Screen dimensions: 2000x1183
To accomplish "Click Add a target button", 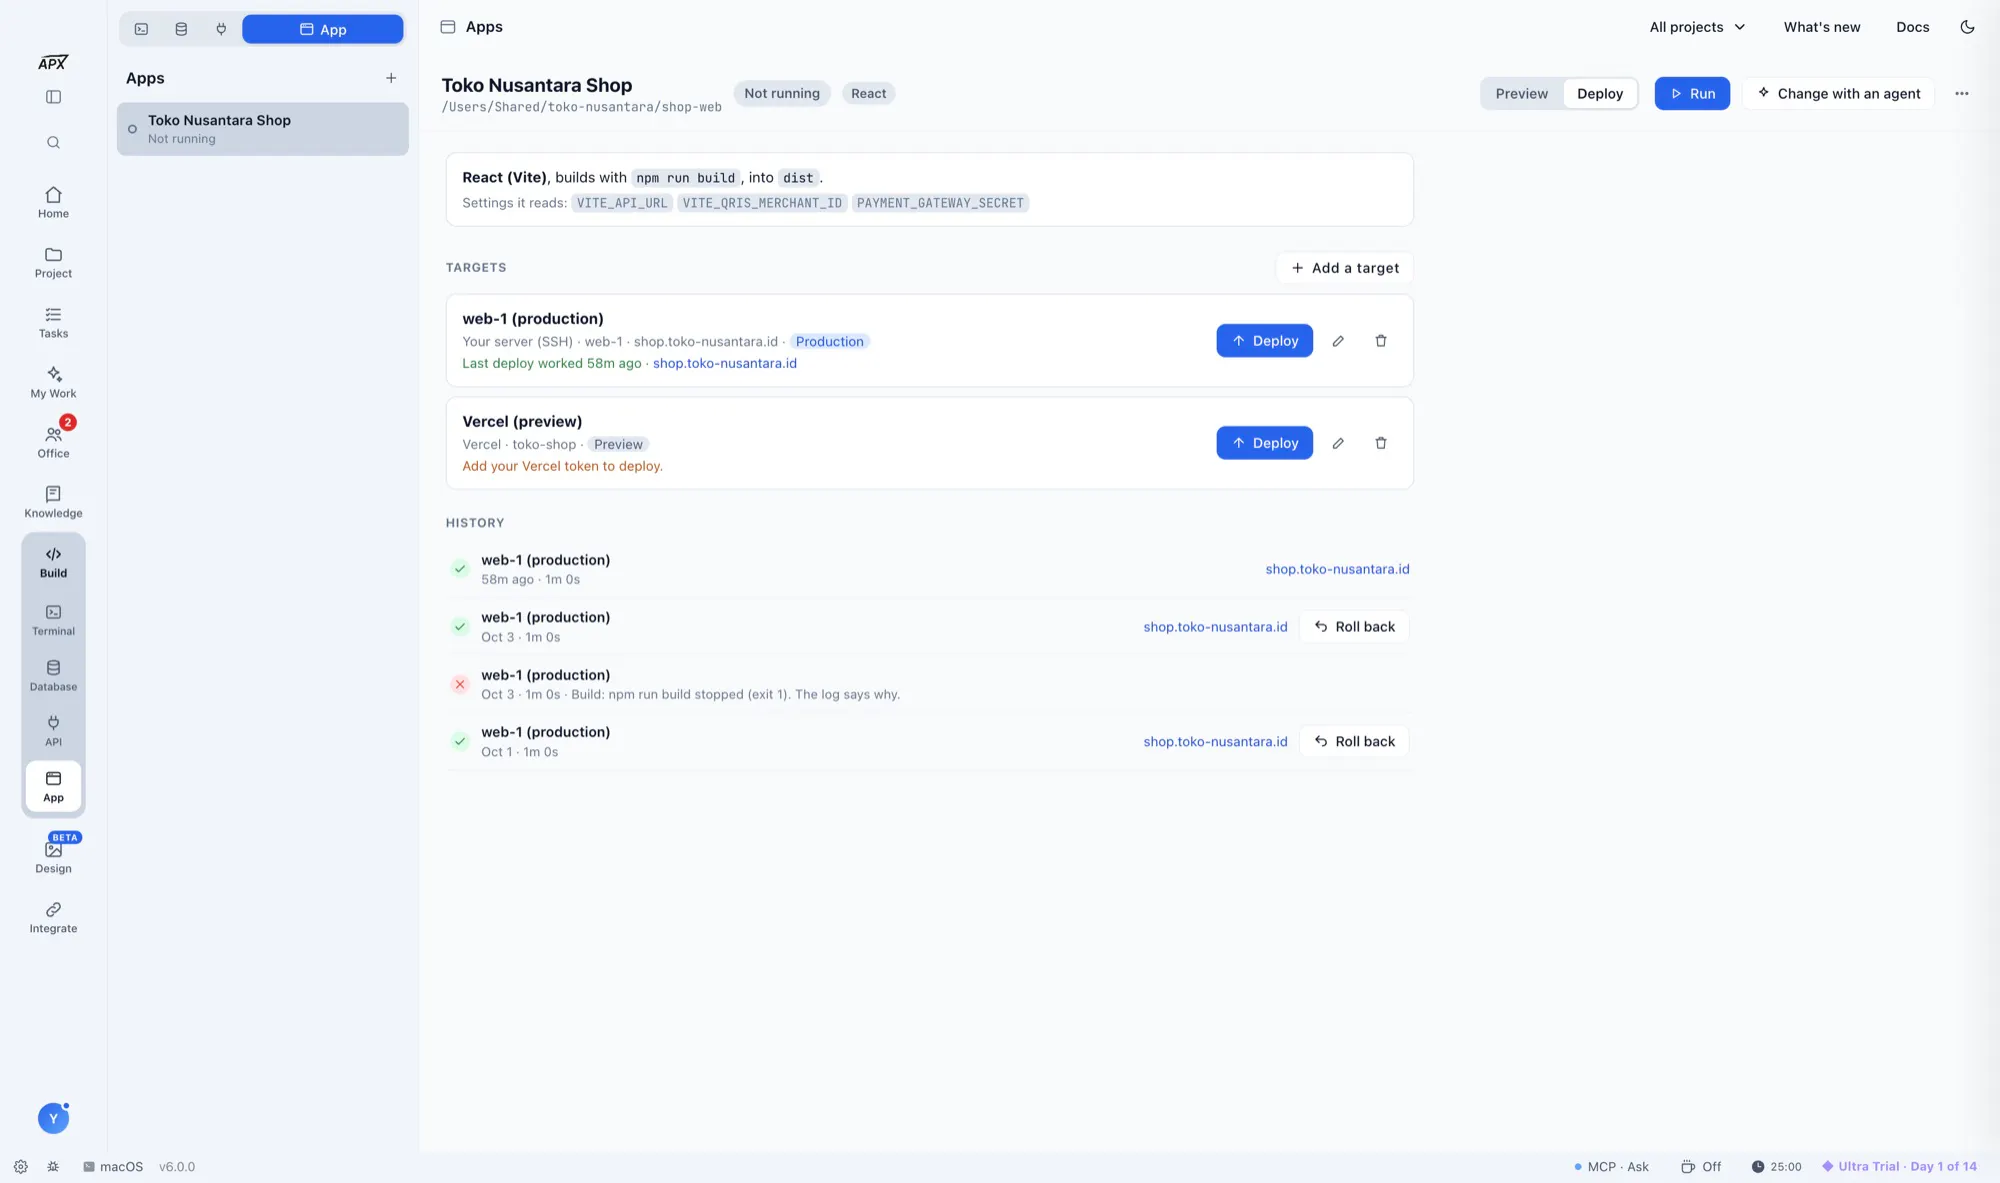I will point(1344,268).
